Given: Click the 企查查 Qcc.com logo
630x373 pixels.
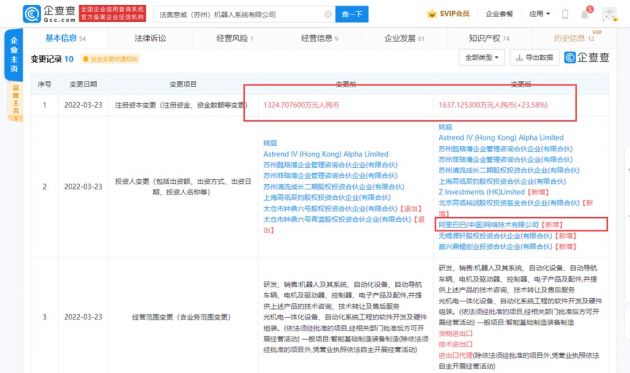Looking at the screenshot, I should (x=49, y=14).
